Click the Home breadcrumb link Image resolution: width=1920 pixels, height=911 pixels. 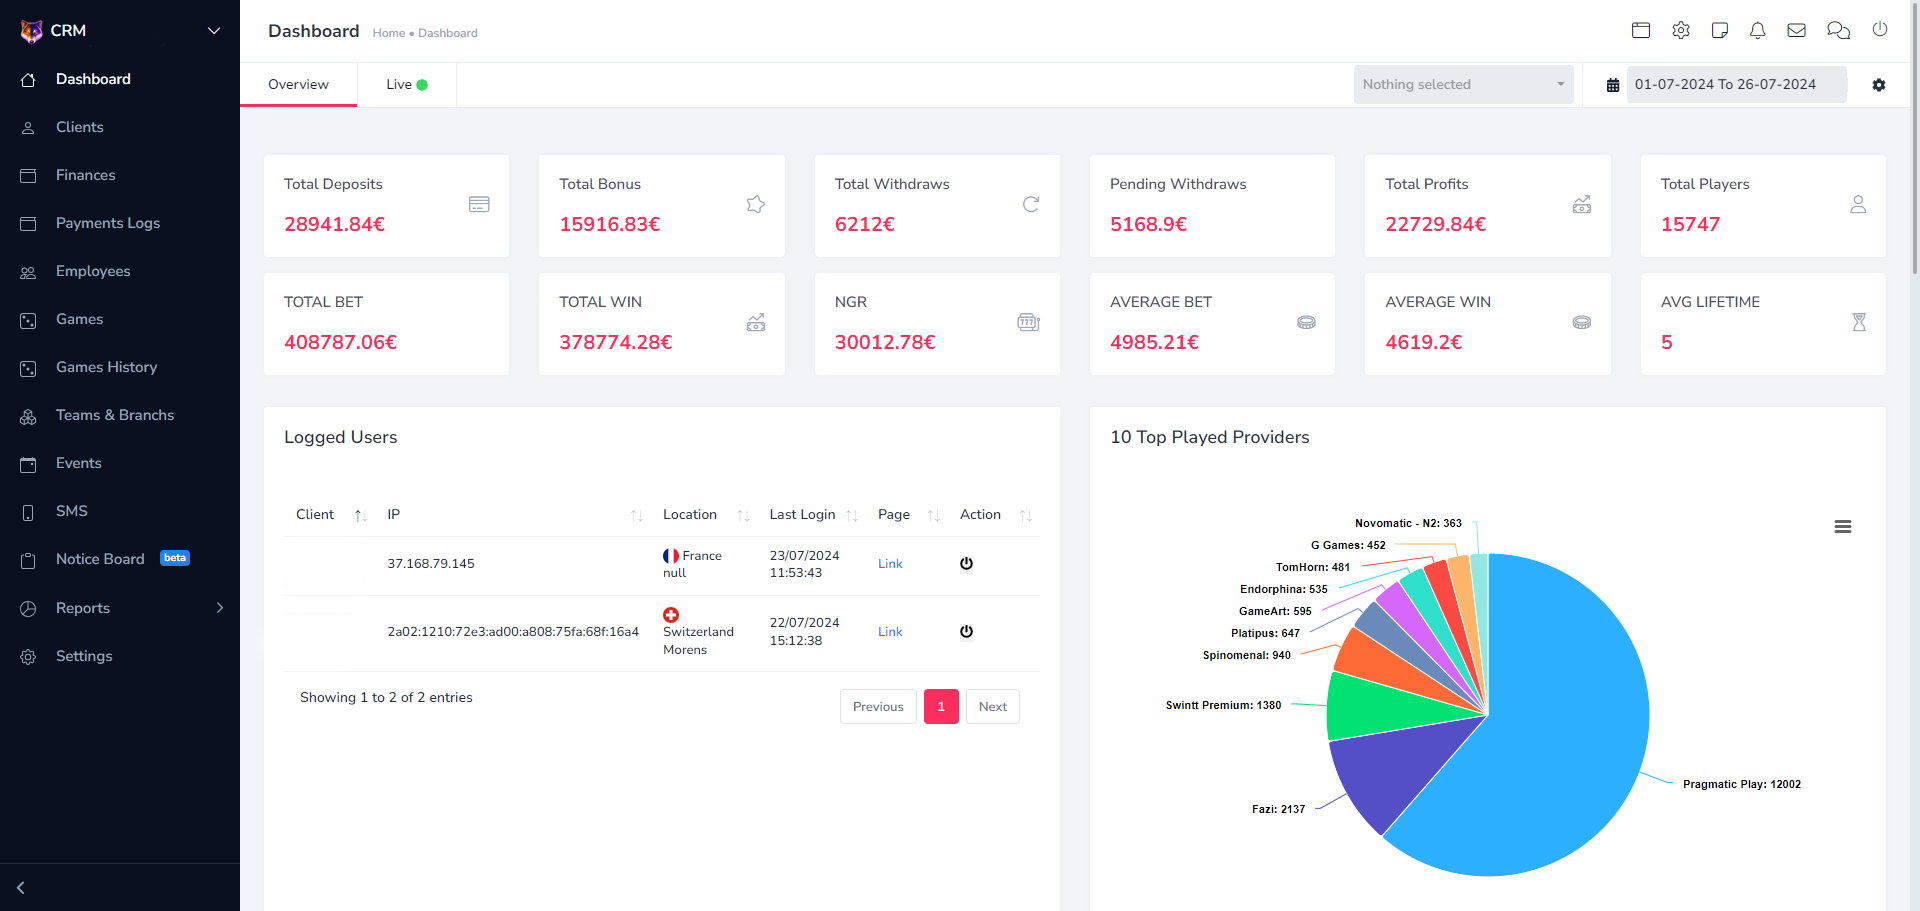coord(388,33)
